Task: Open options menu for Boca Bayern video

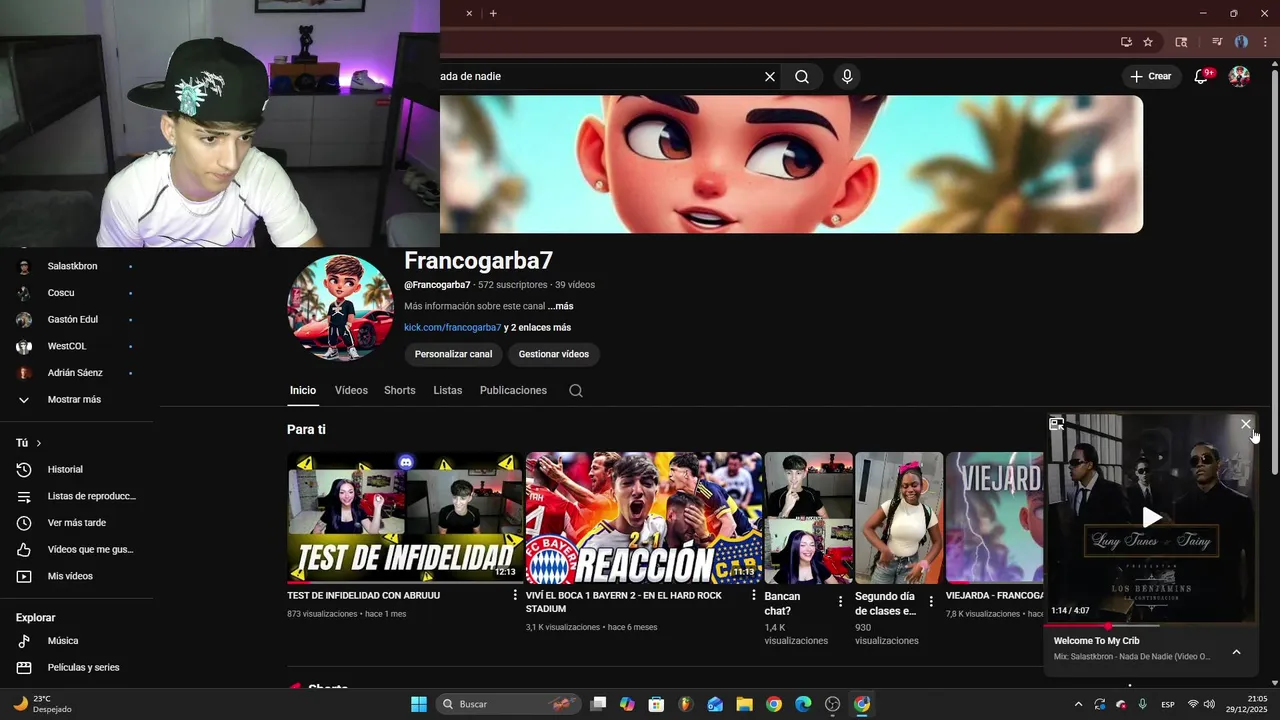Action: (x=754, y=595)
